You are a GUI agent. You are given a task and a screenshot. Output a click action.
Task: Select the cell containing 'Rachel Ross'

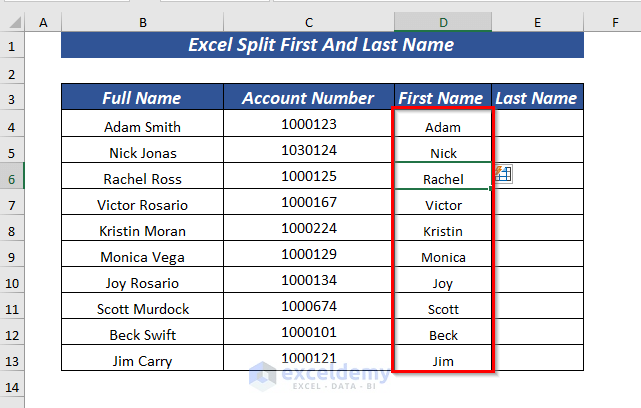click(143, 179)
